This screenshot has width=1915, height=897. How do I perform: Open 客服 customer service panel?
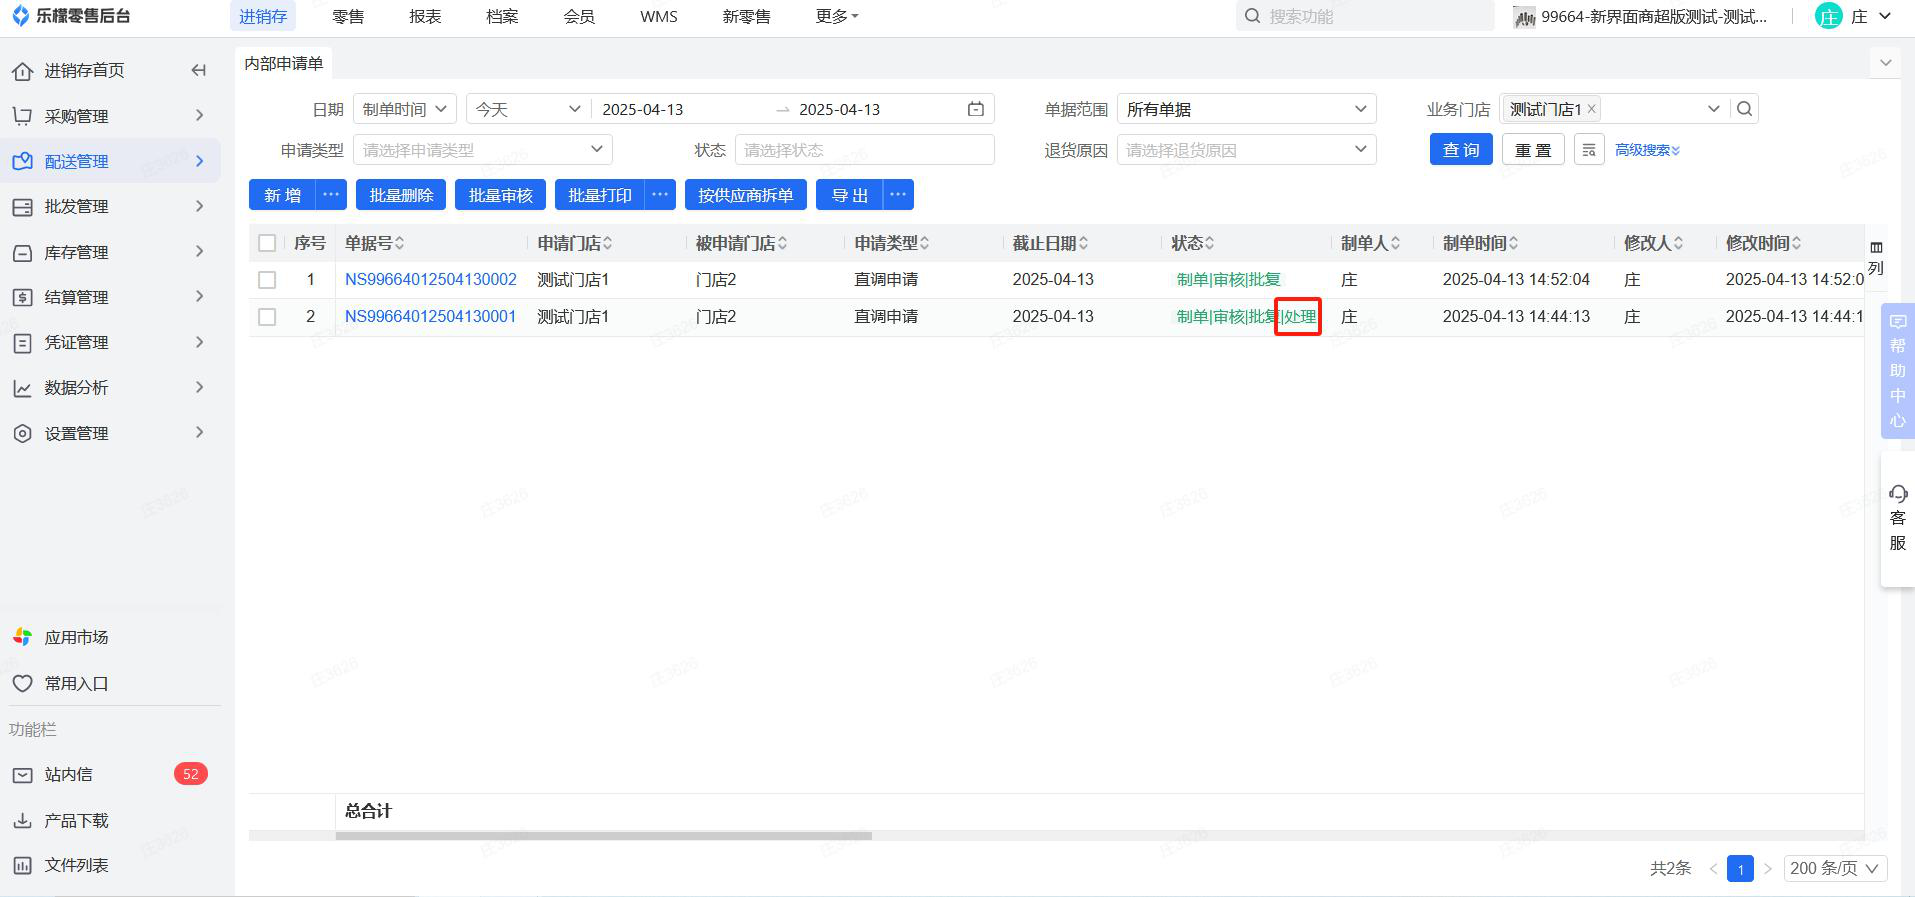tap(1897, 518)
